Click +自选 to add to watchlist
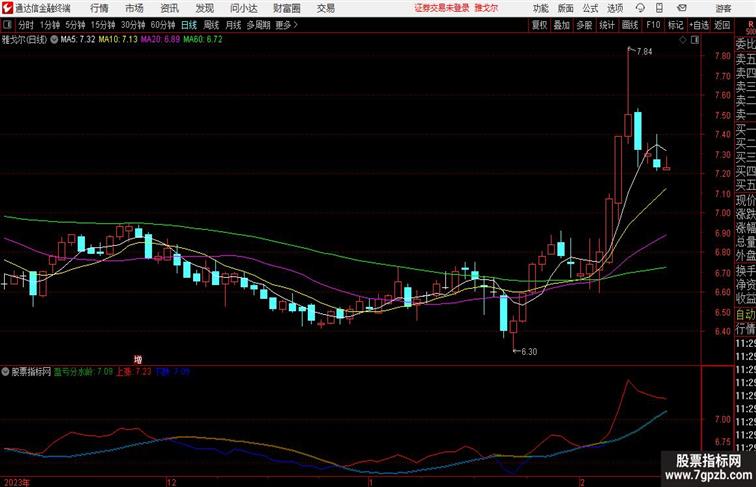 coord(699,25)
